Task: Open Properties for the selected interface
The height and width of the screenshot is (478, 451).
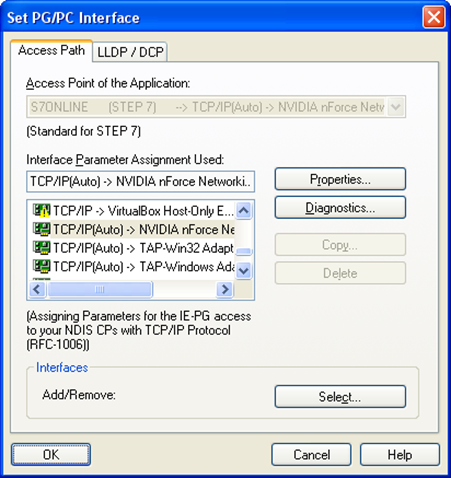Action: point(340,179)
